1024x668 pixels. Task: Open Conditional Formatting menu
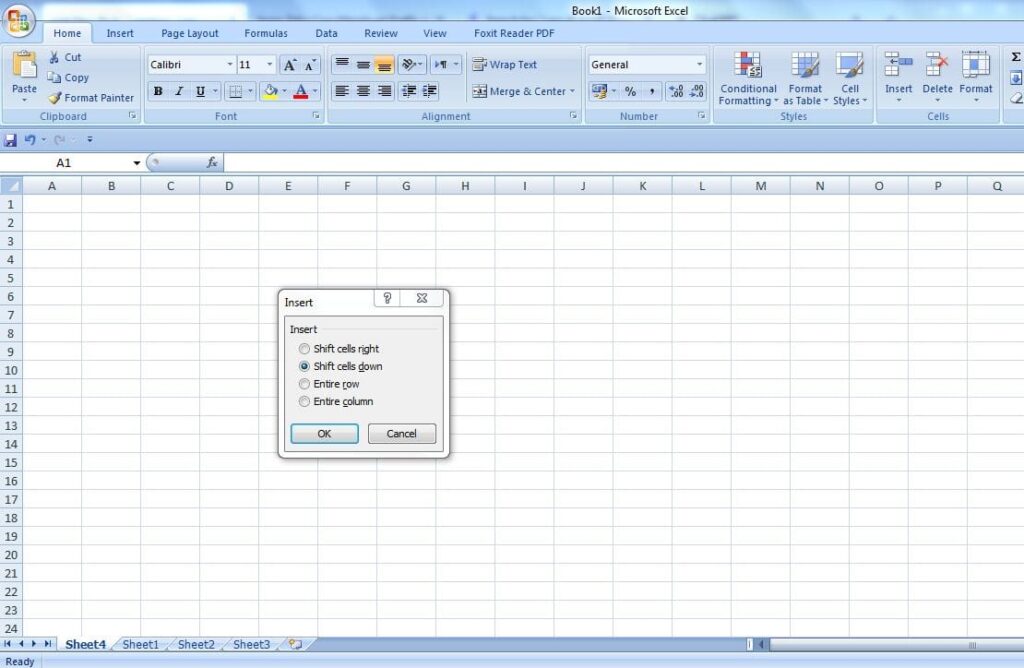(748, 78)
